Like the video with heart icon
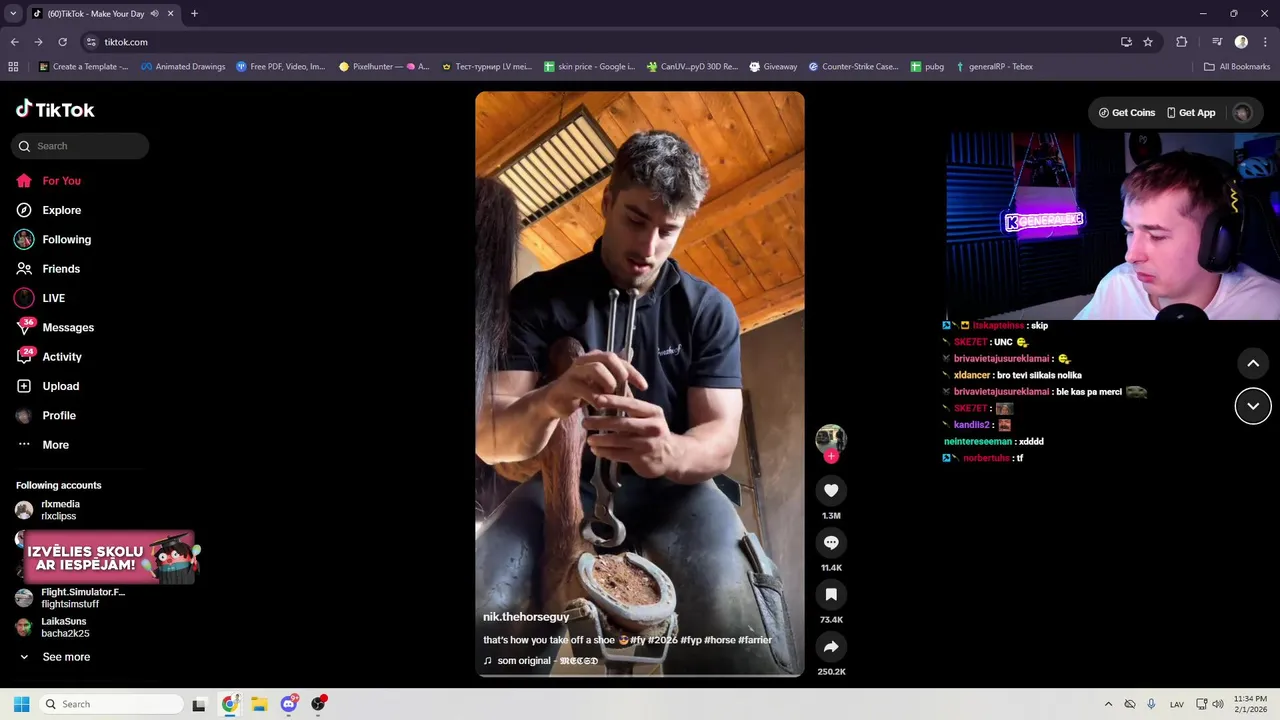This screenshot has height=720, width=1280. pos(831,490)
